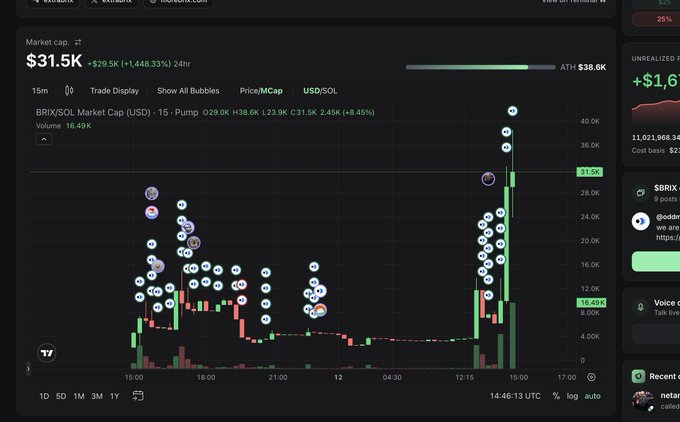Image resolution: width=680 pixels, height=422 pixels.
Task: Click the 21:00 time axis label
Action: pyautogui.click(x=278, y=377)
